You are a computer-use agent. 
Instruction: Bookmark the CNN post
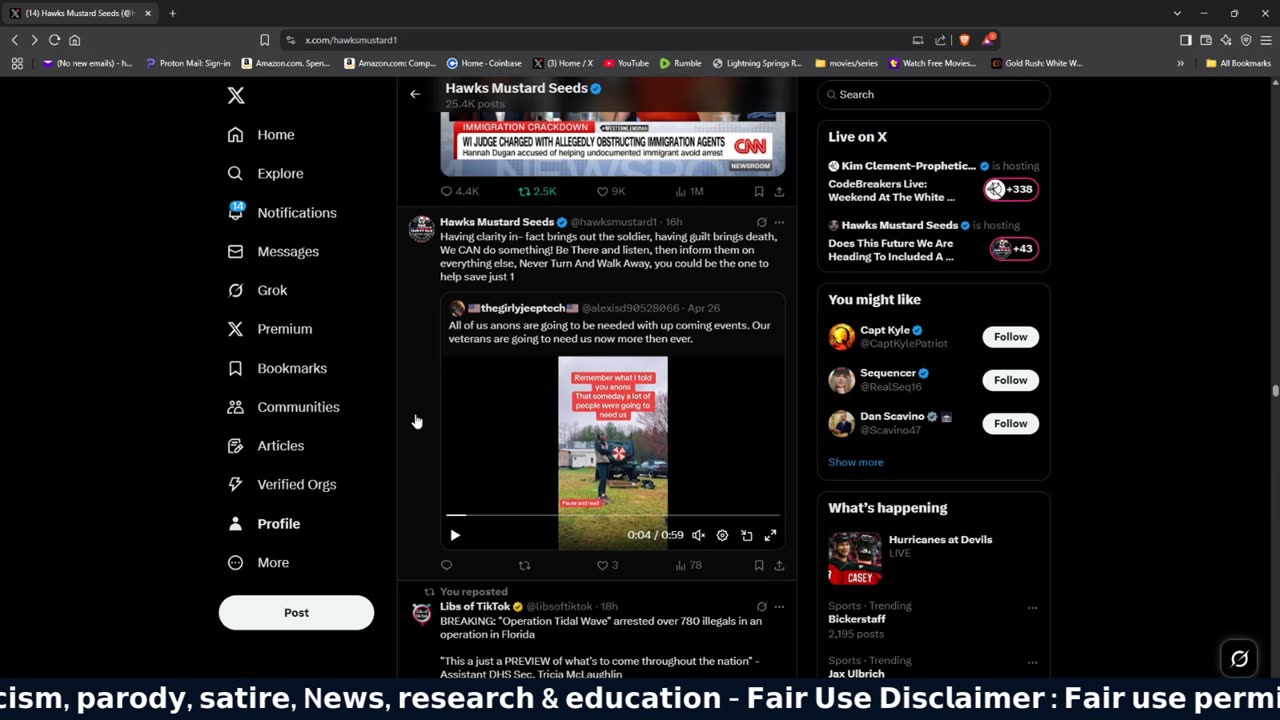pyautogui.click(x=759, y=191)
